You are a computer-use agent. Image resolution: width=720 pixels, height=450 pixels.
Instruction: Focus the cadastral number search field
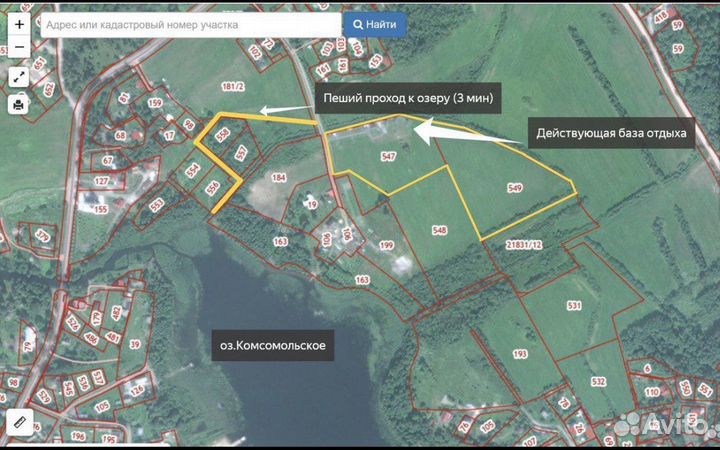(190, 24)
